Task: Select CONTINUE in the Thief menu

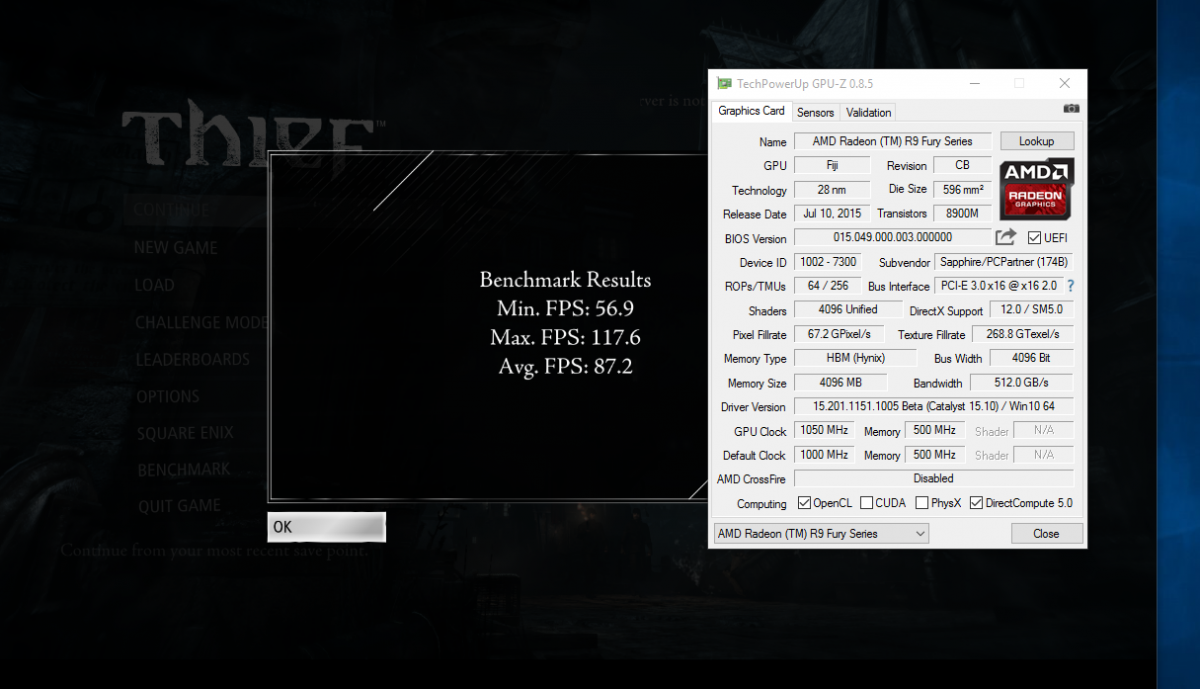Action: (x=172, y=211)
